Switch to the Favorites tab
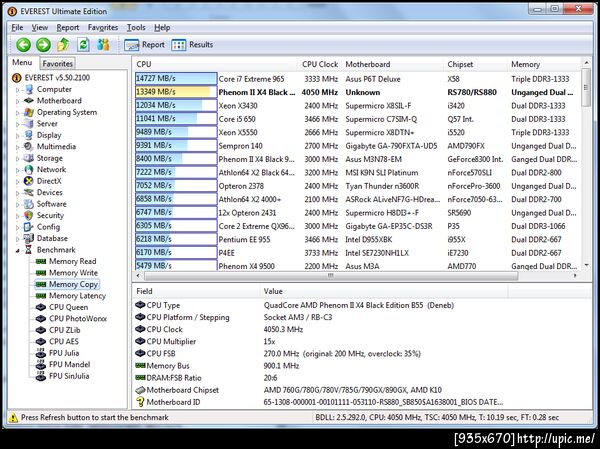 click(x=57, y=64)
